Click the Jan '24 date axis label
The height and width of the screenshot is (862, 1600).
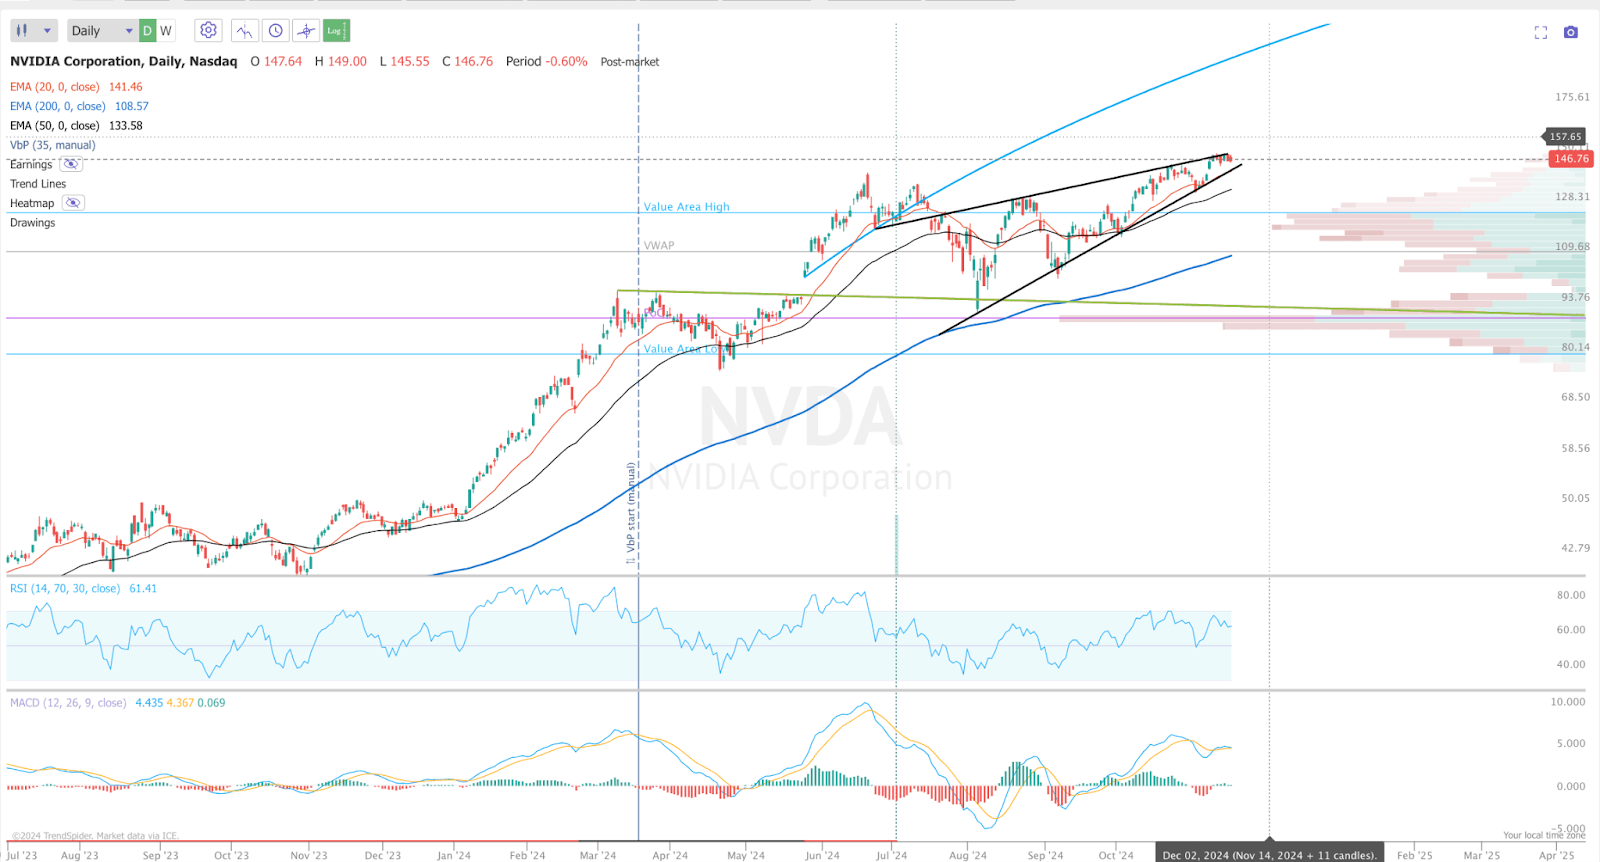[x=454, y=855]
